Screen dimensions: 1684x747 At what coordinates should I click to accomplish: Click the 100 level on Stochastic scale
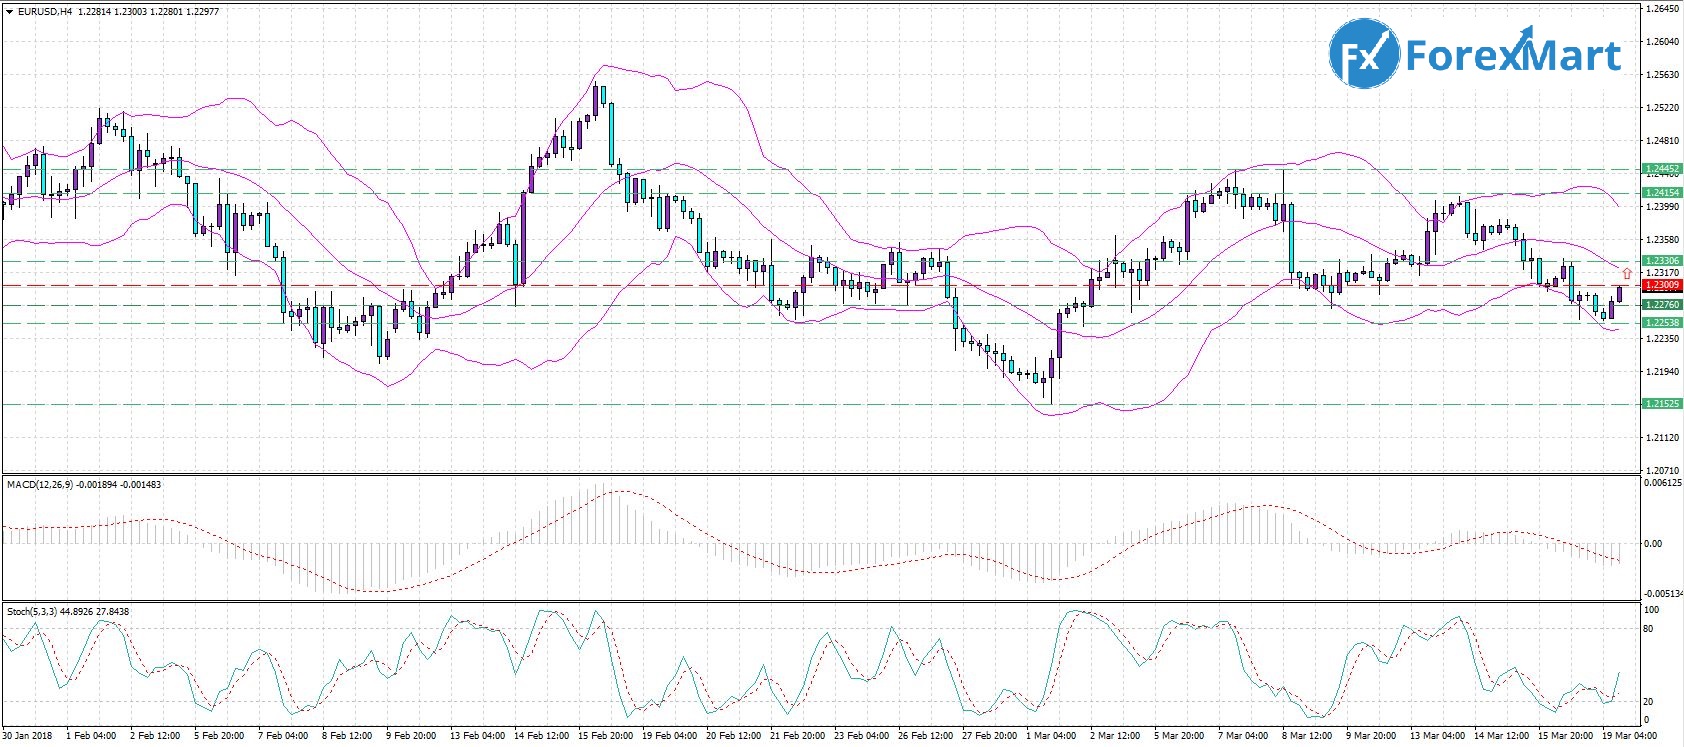1652,610
